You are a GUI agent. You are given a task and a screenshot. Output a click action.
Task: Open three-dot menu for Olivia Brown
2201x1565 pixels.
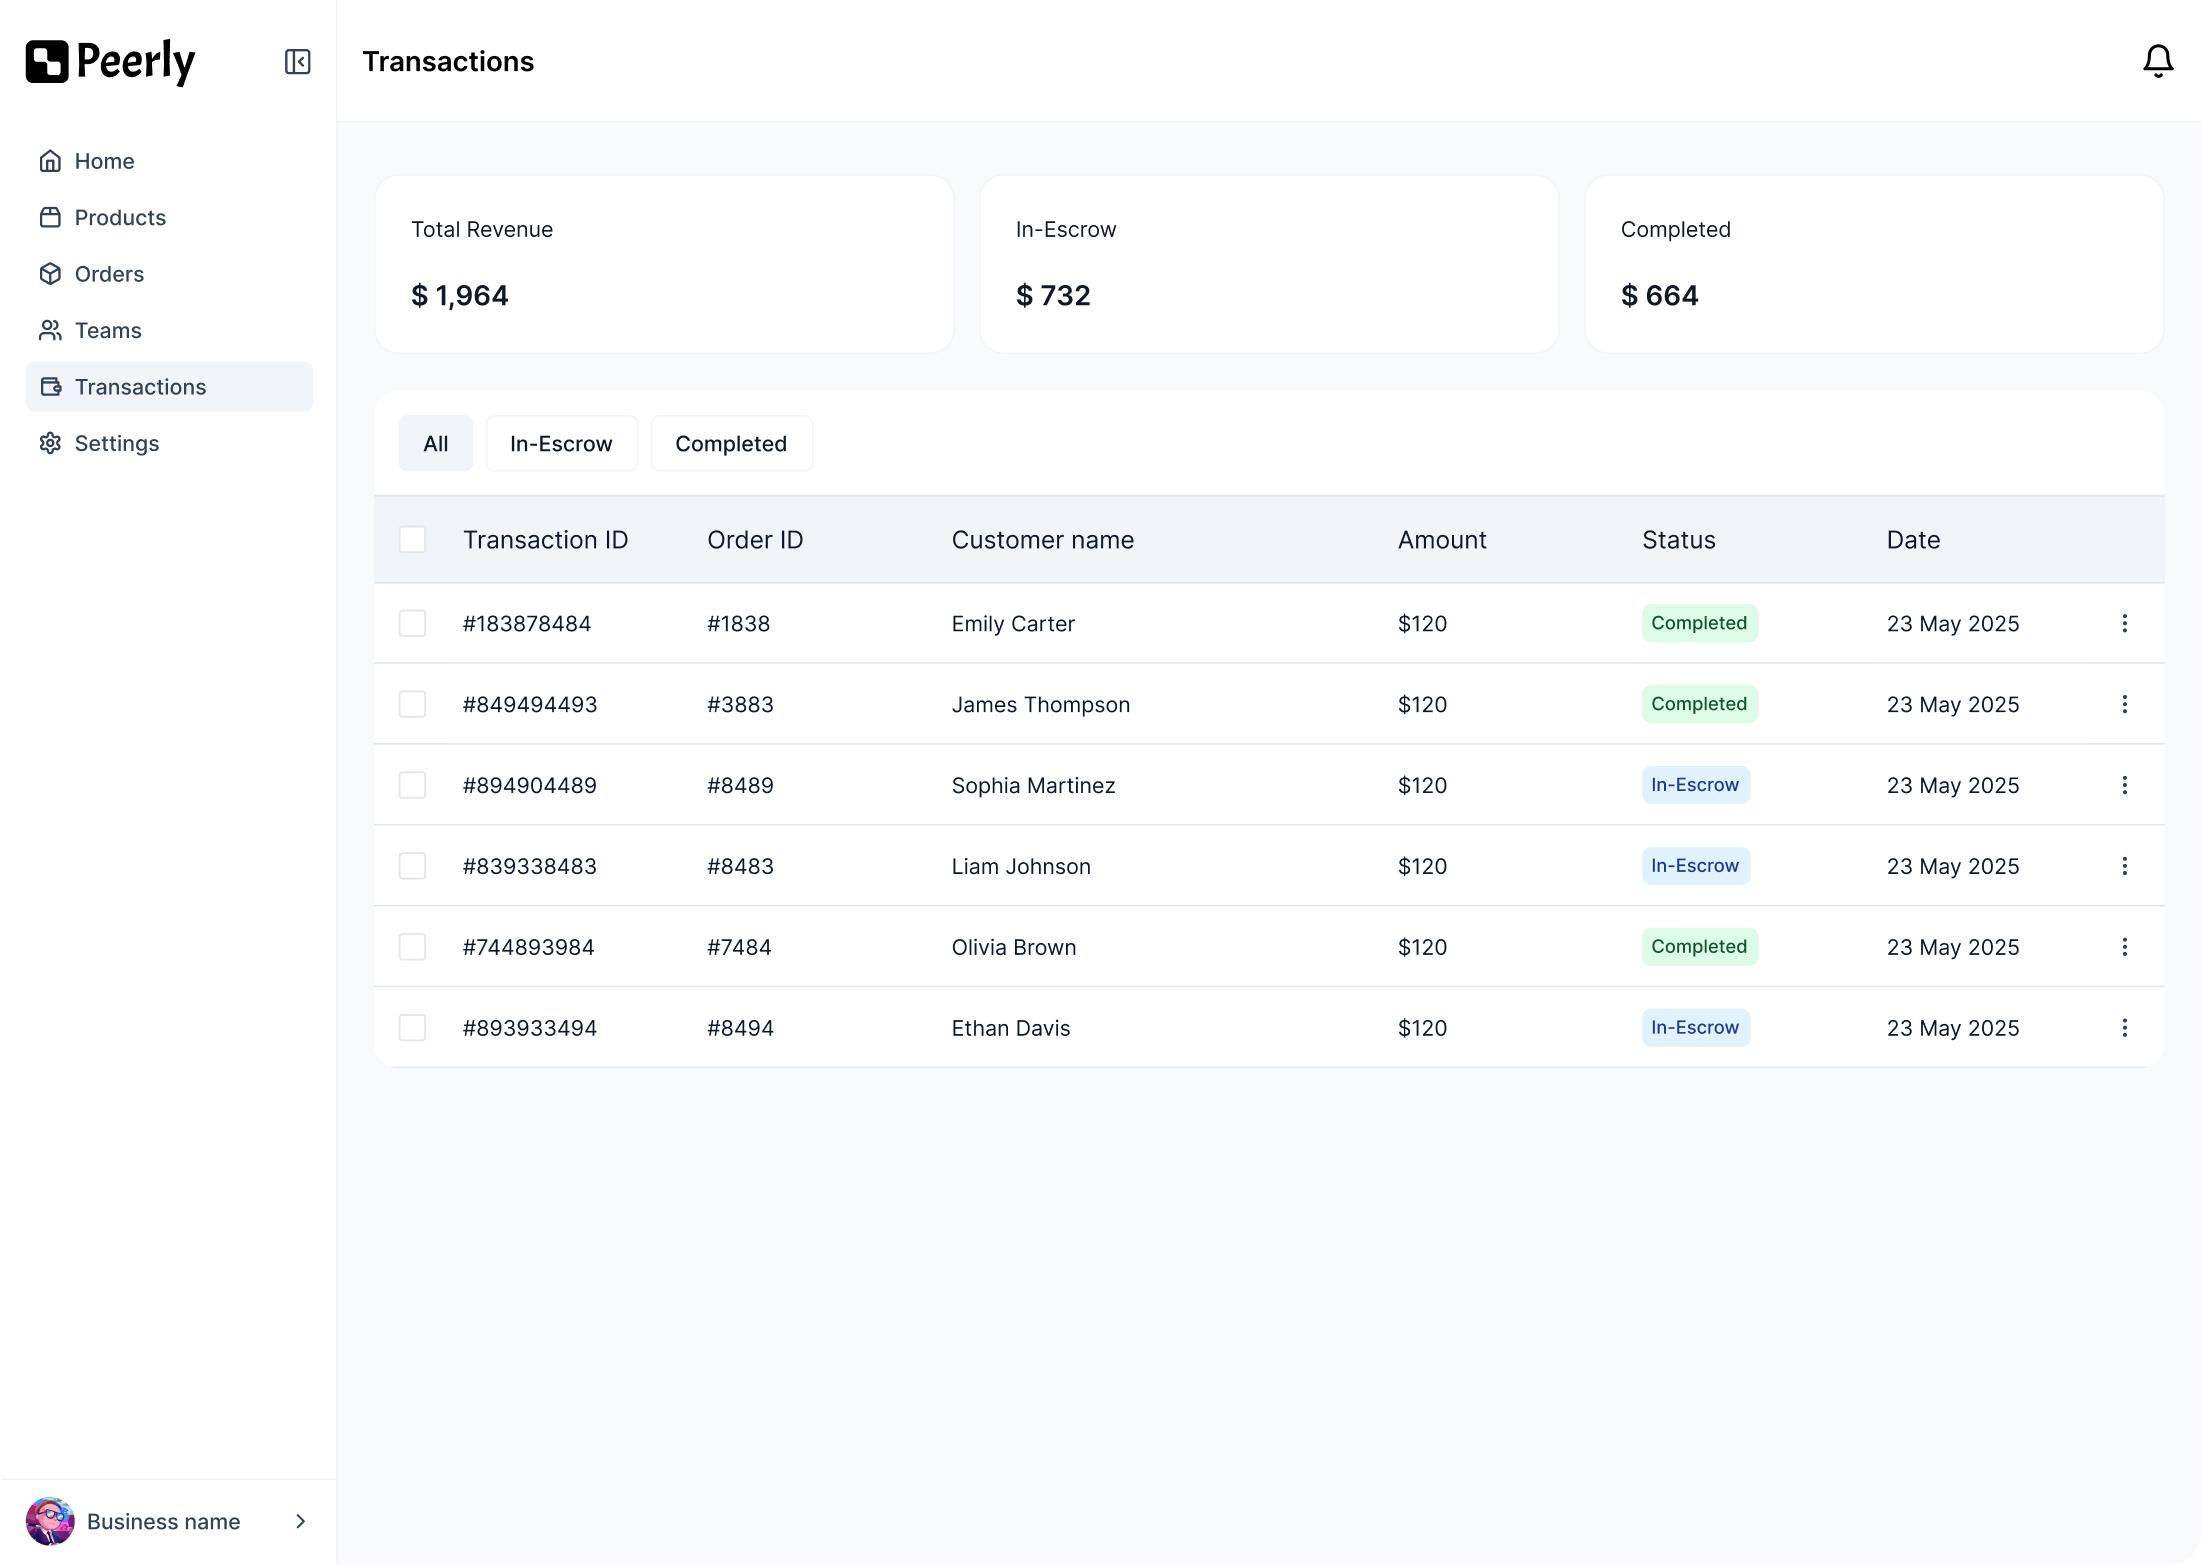2124,947
